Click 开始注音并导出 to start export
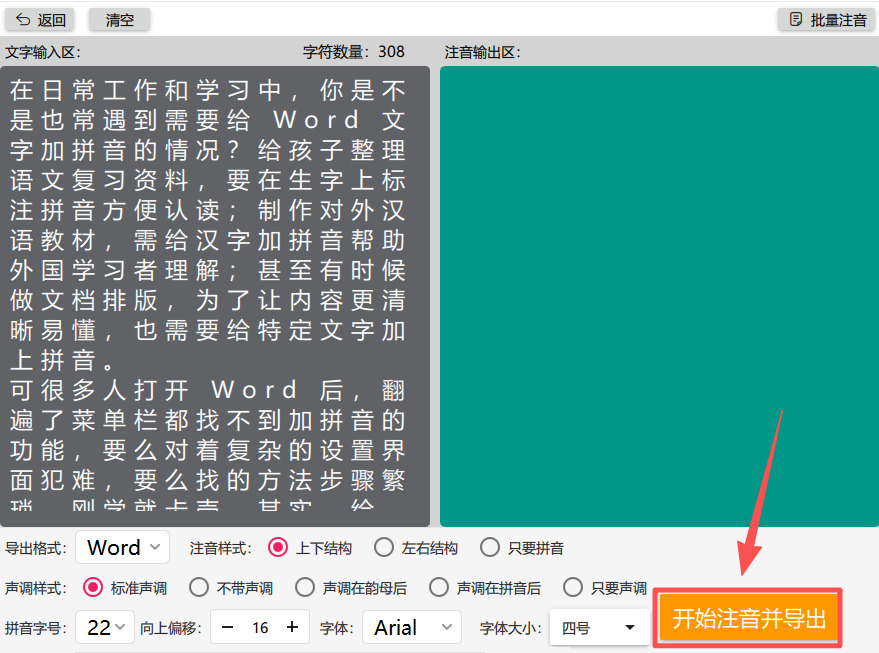This screenshot has height=653, width=879. (x=748, y=617)
